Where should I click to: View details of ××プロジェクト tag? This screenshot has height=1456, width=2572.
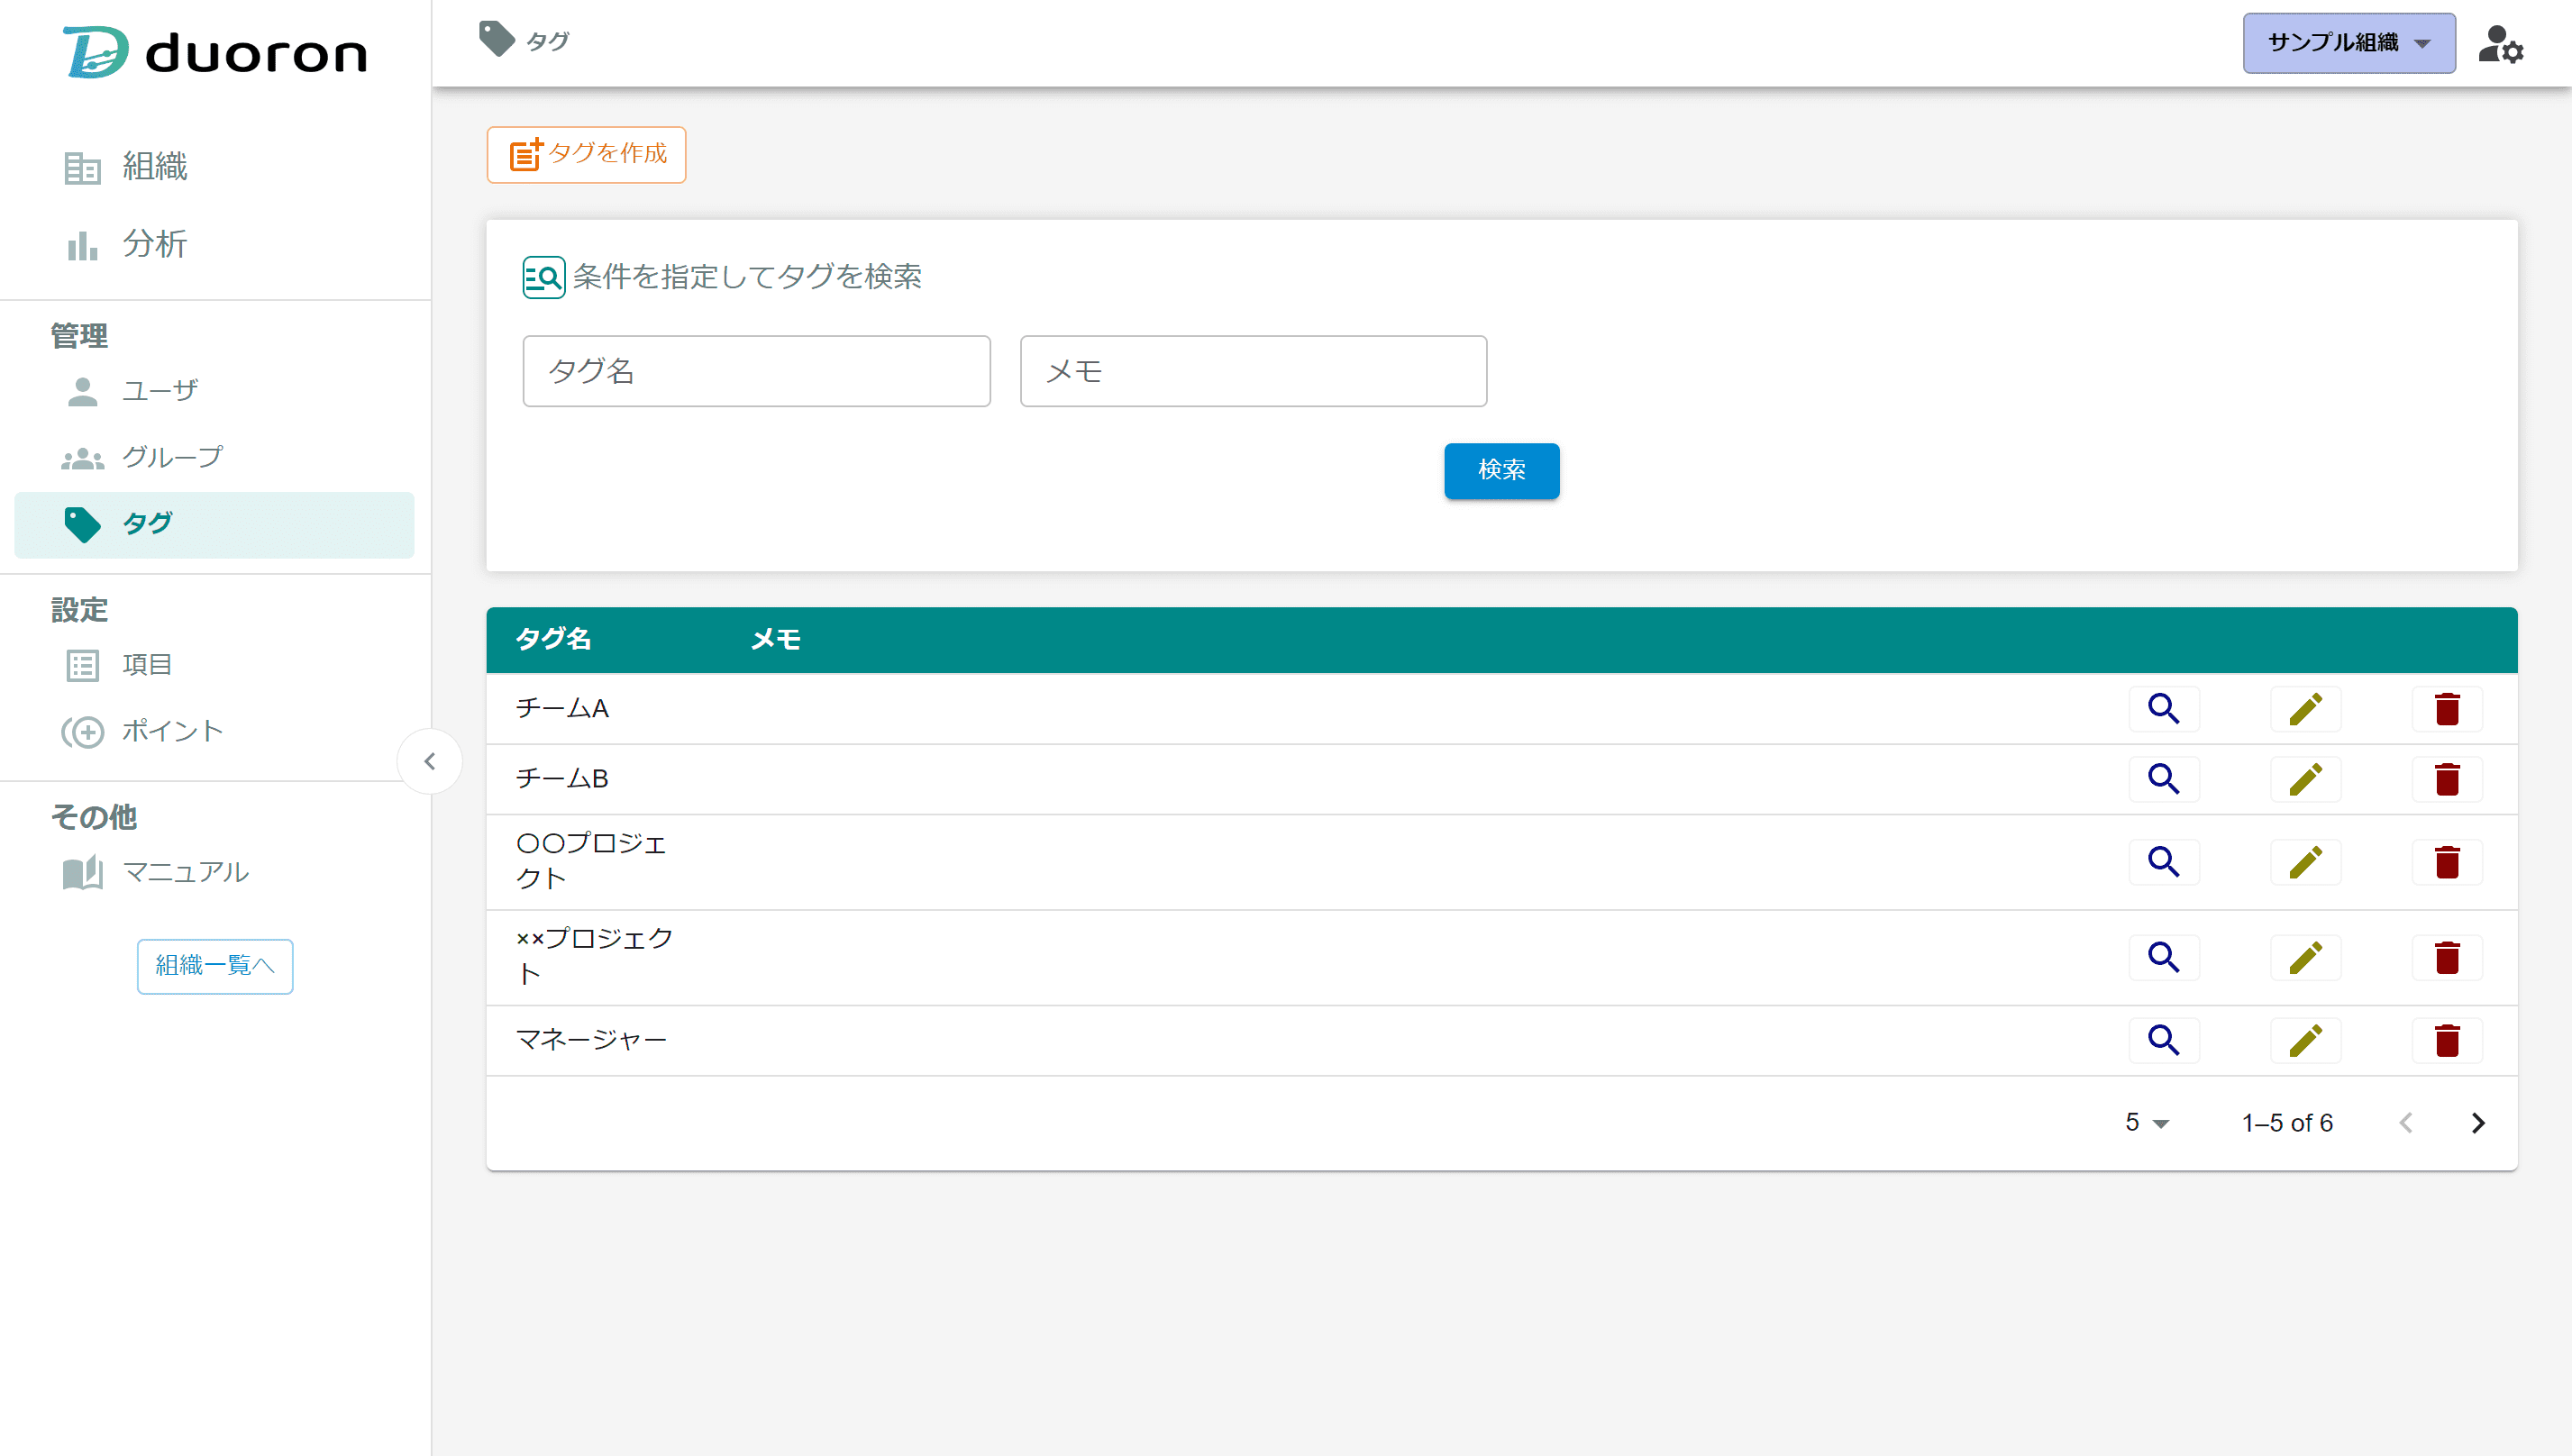tap(2163, 958)
